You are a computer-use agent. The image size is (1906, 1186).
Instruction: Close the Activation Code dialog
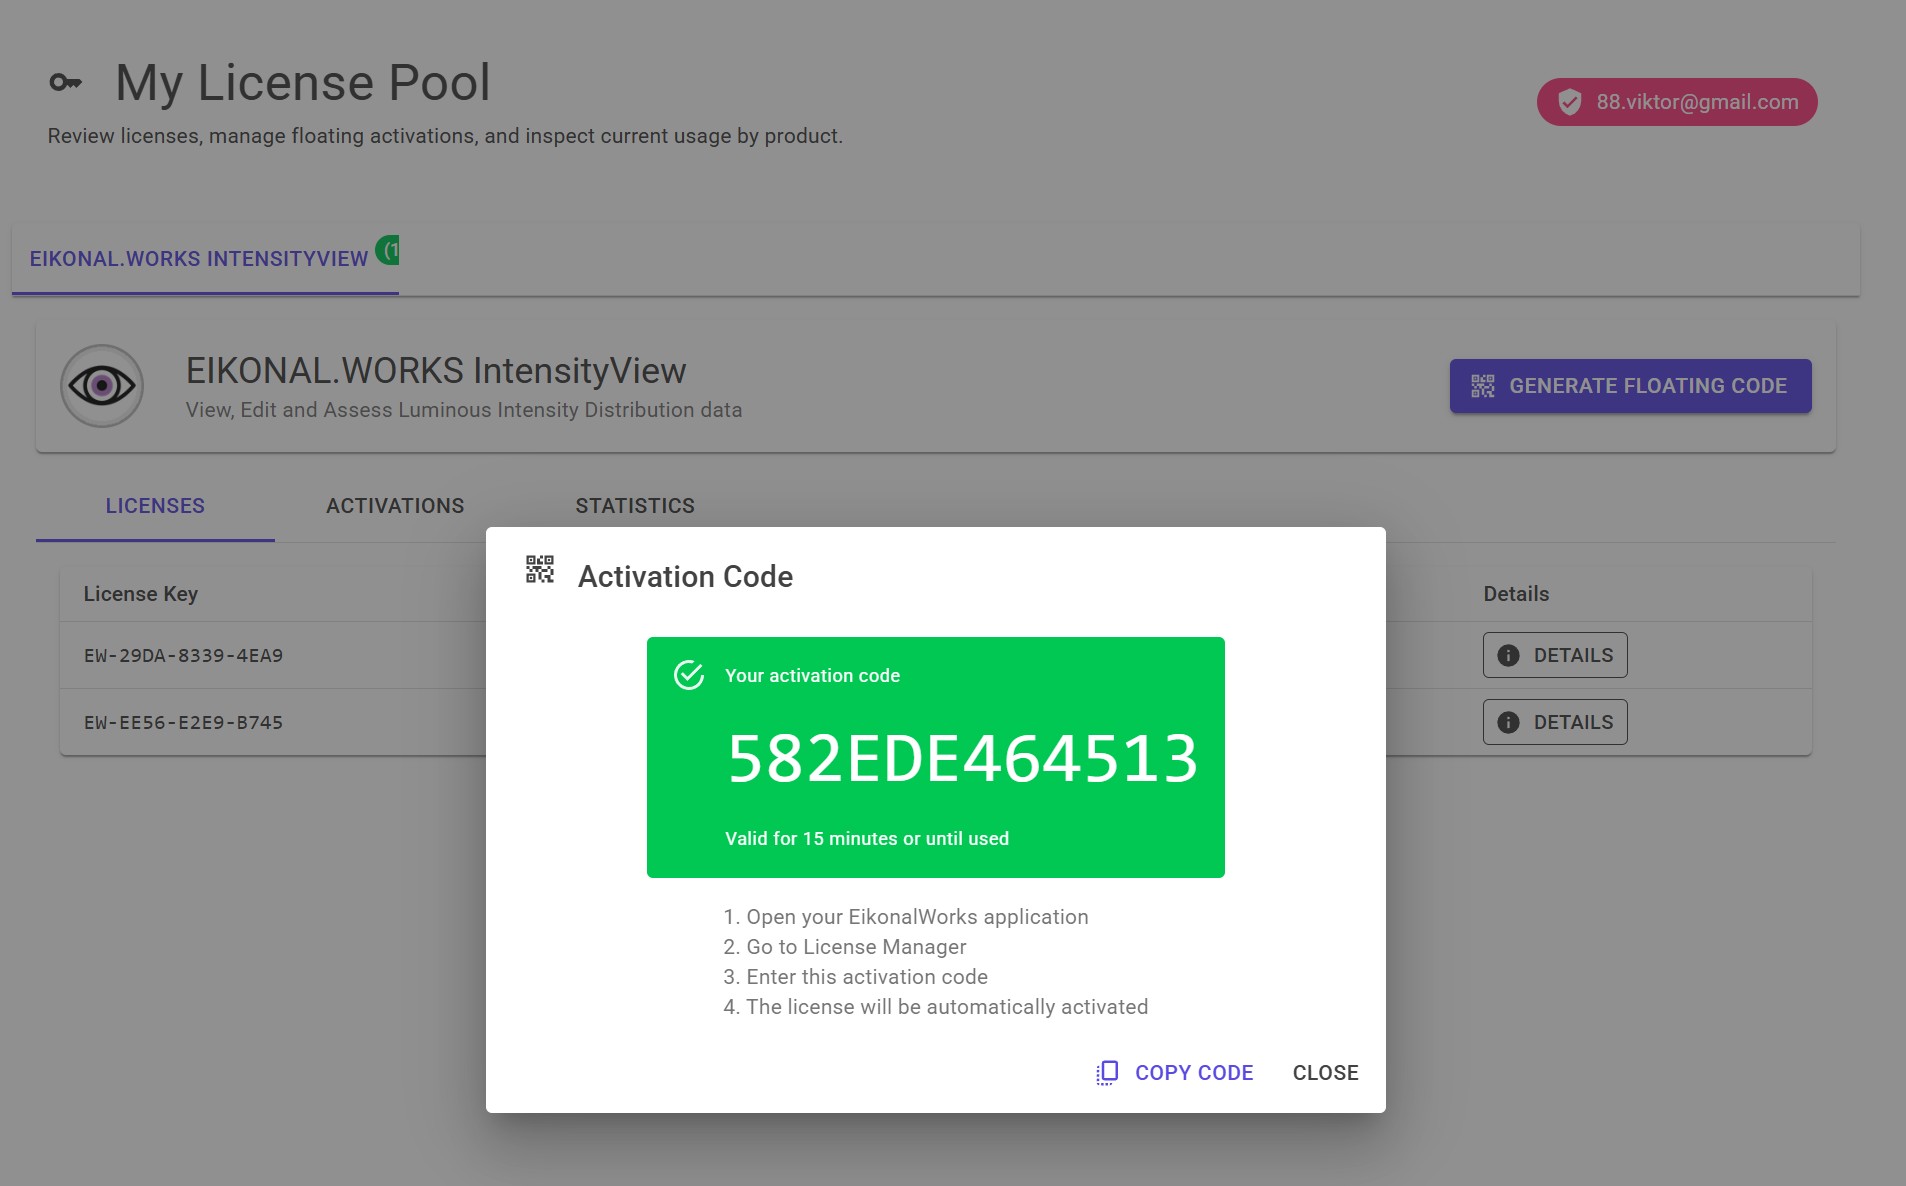pyautogui.click(x=1325, y=1073)
